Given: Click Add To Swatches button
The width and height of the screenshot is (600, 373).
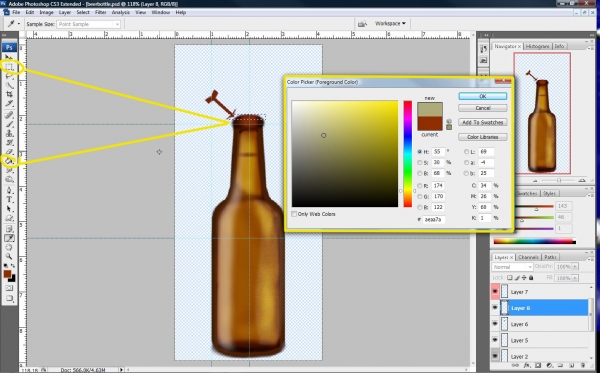Looking at the screenshot, I should (483, 122).
